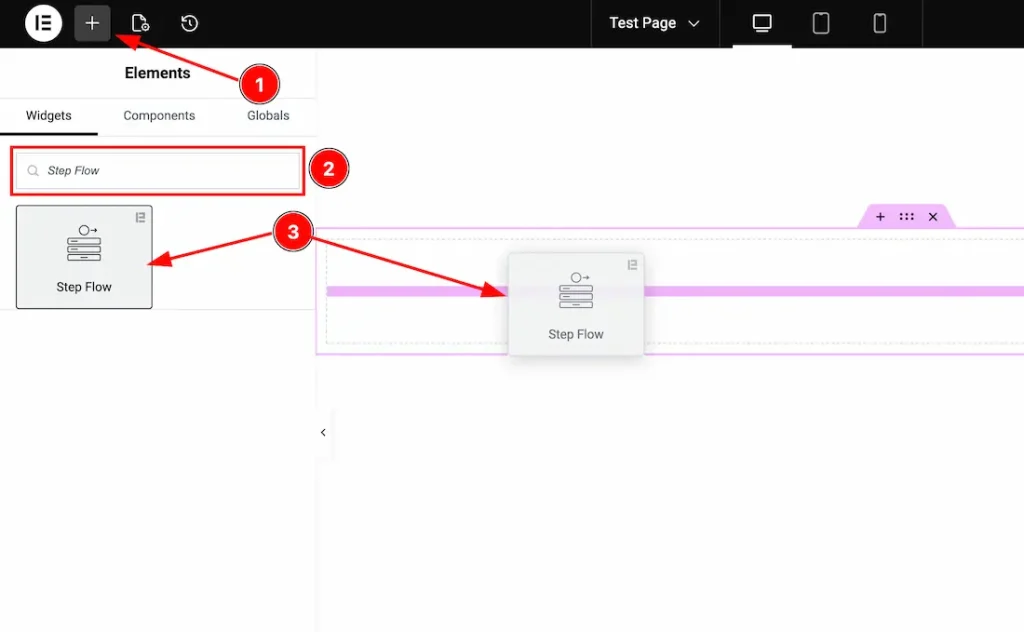
Task: Click the Step Flow search input field
Action: point(157,170)
